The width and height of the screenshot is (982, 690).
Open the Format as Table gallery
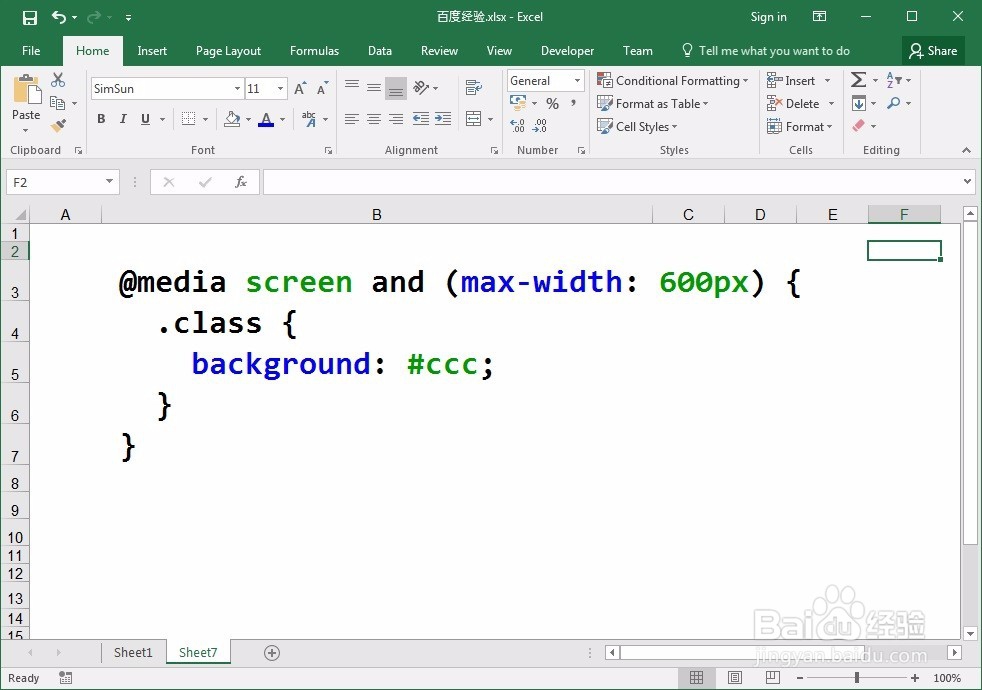(653, 103)
